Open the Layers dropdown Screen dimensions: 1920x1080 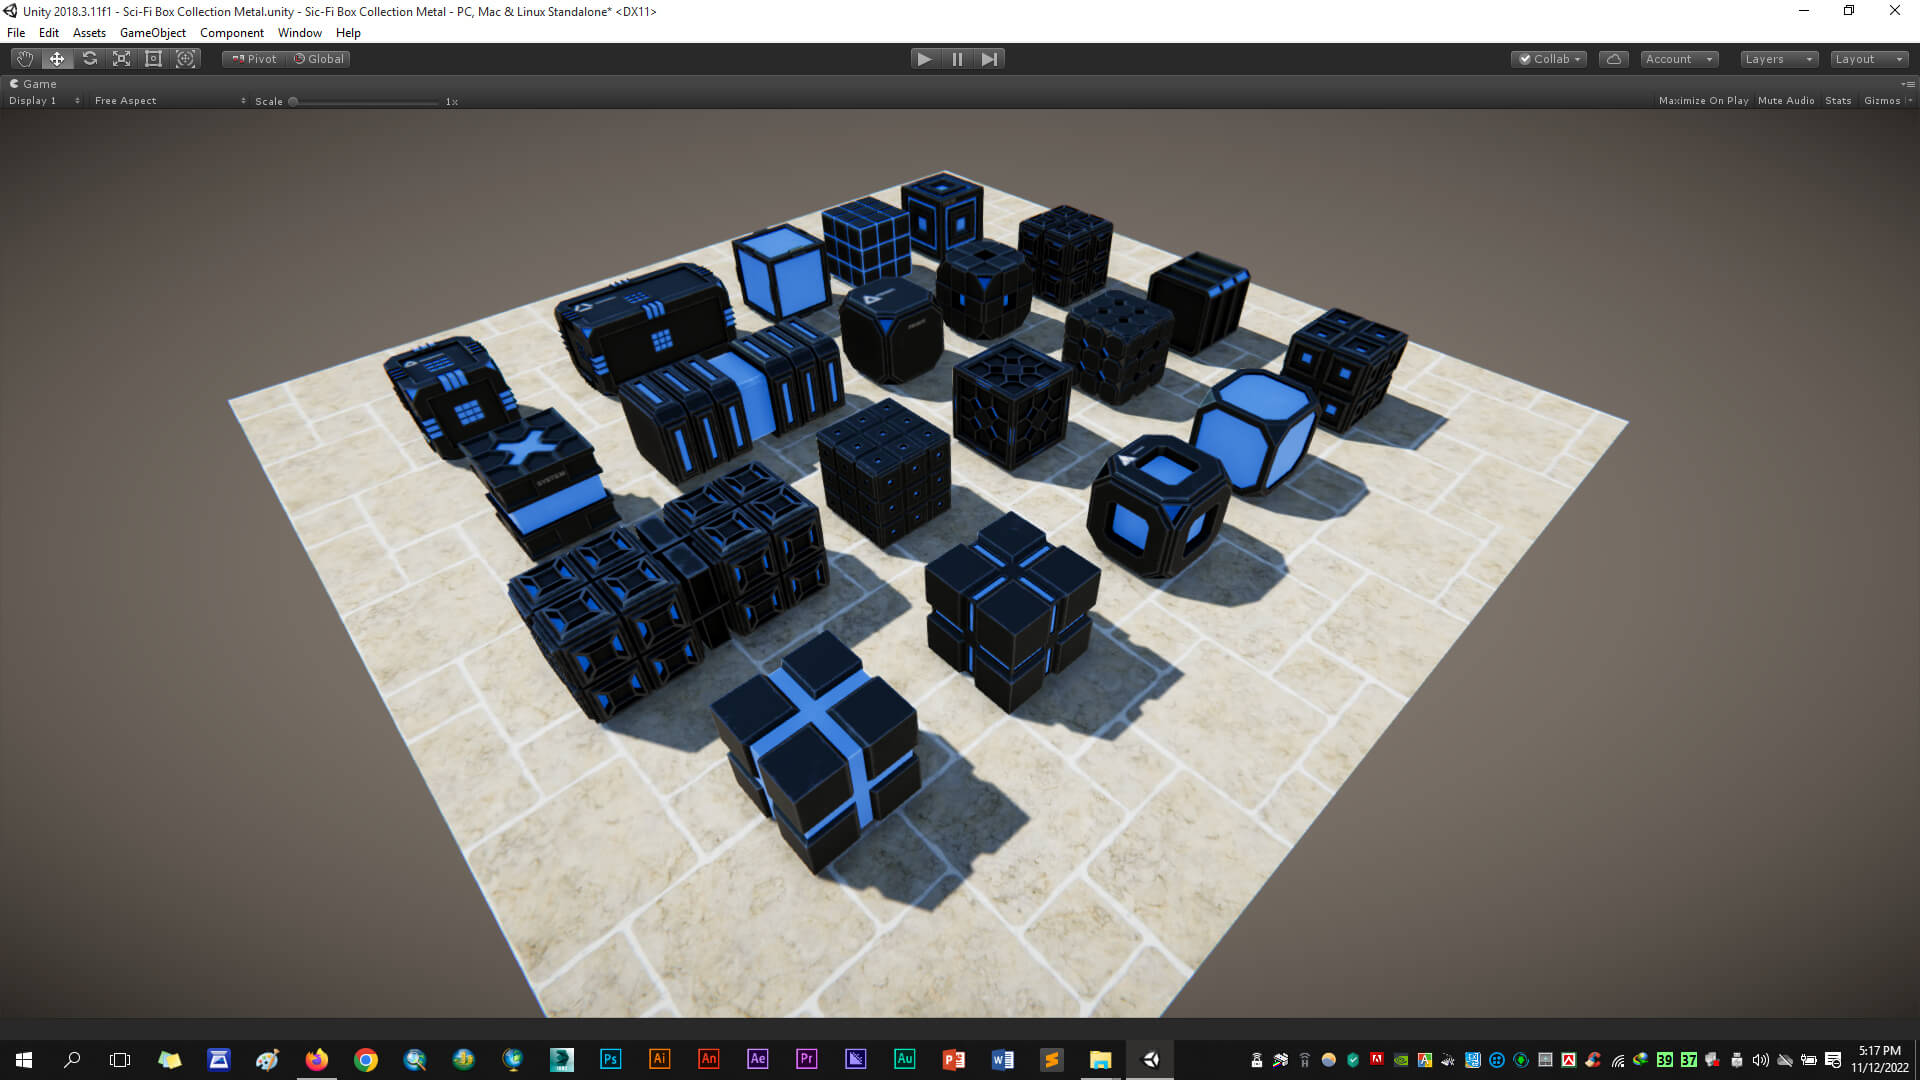point(1778,59)
